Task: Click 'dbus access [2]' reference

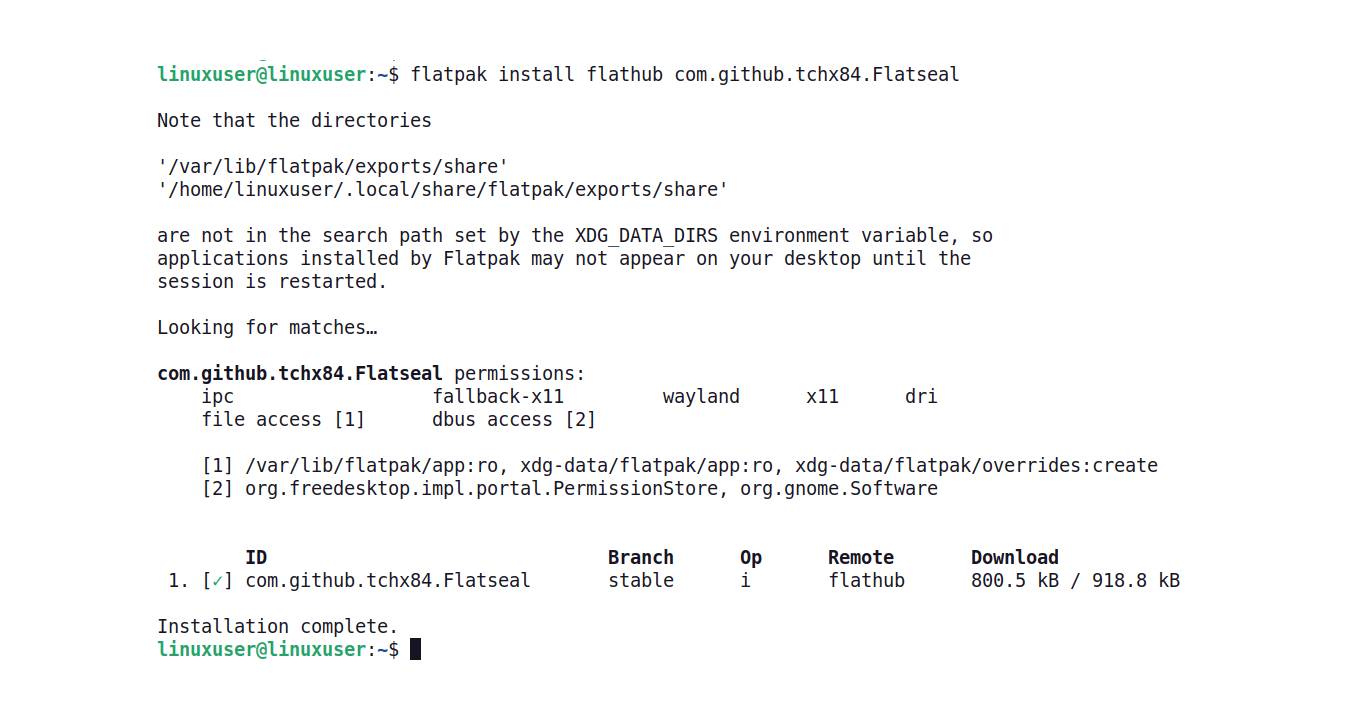Action: click(514, 420)
